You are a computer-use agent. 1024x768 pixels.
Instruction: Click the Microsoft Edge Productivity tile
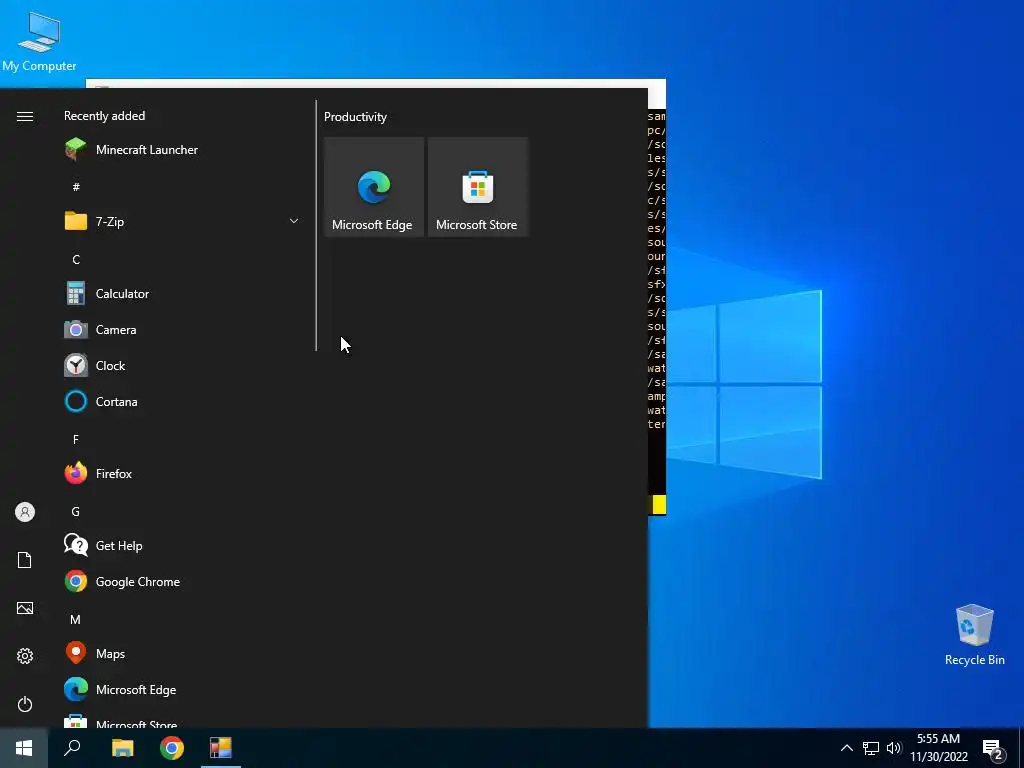point(374,187)
